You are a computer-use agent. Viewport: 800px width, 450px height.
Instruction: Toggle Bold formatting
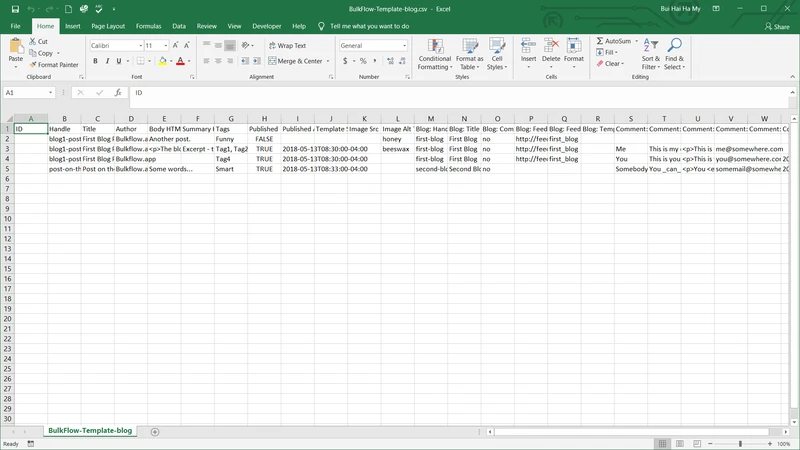[x=95, y=61]
